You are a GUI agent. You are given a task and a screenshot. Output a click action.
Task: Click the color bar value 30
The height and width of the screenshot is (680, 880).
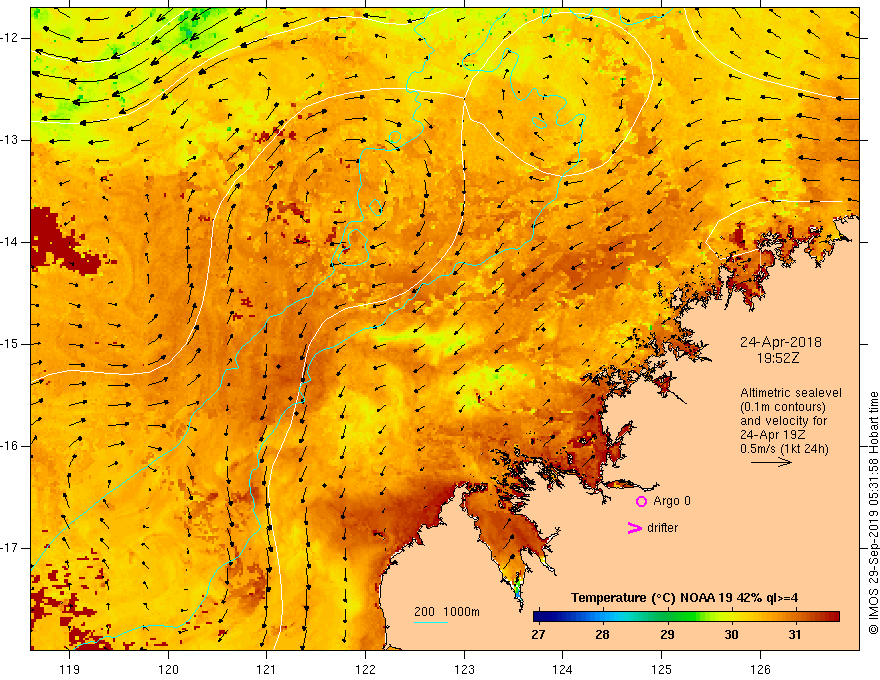[x=731, y=635]
